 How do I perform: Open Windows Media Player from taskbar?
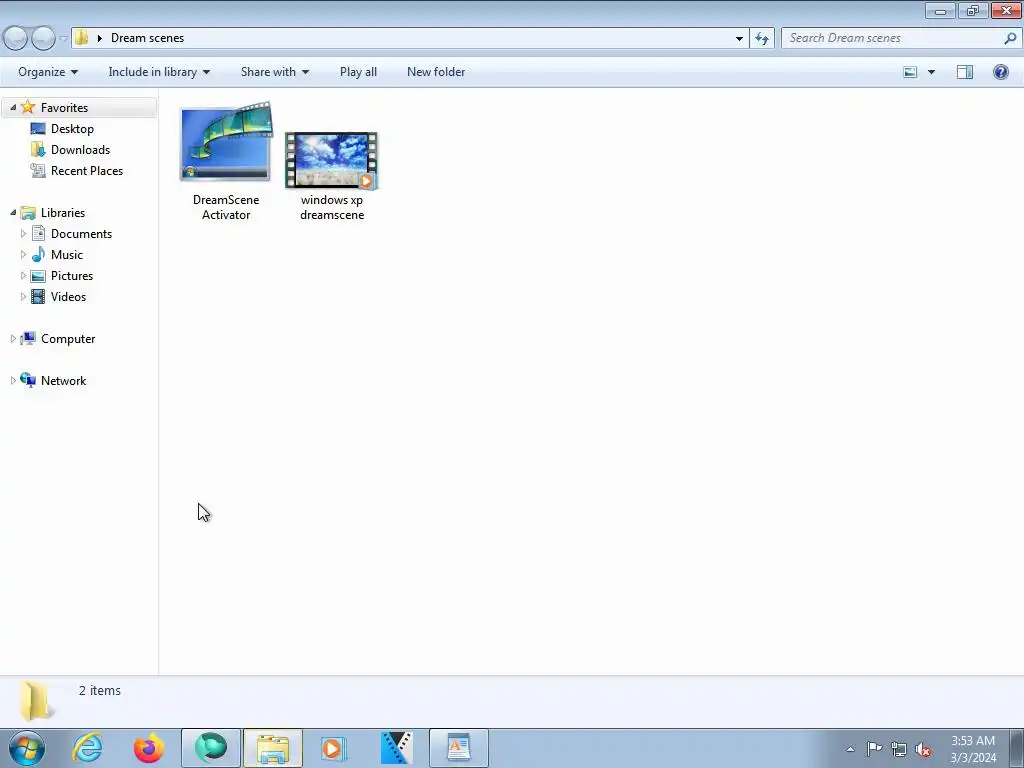pyautogui.click(x=334, y=748)
